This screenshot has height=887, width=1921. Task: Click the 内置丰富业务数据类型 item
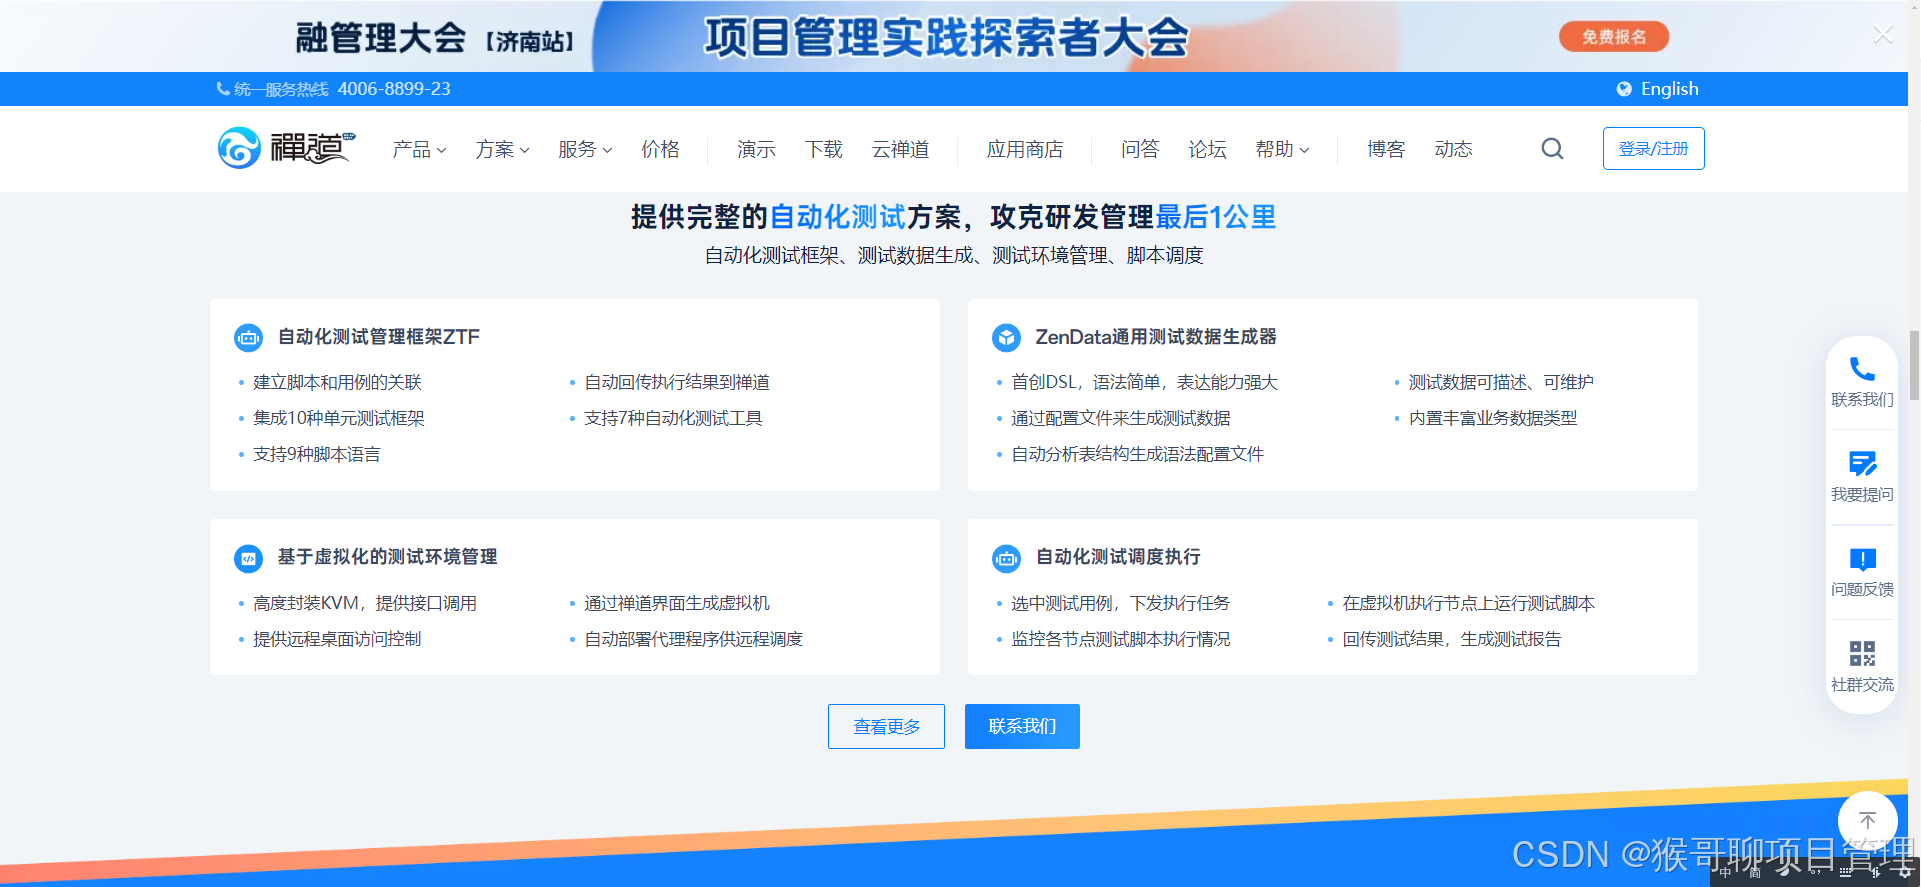pyautogui.click(x=1493, y=418)
